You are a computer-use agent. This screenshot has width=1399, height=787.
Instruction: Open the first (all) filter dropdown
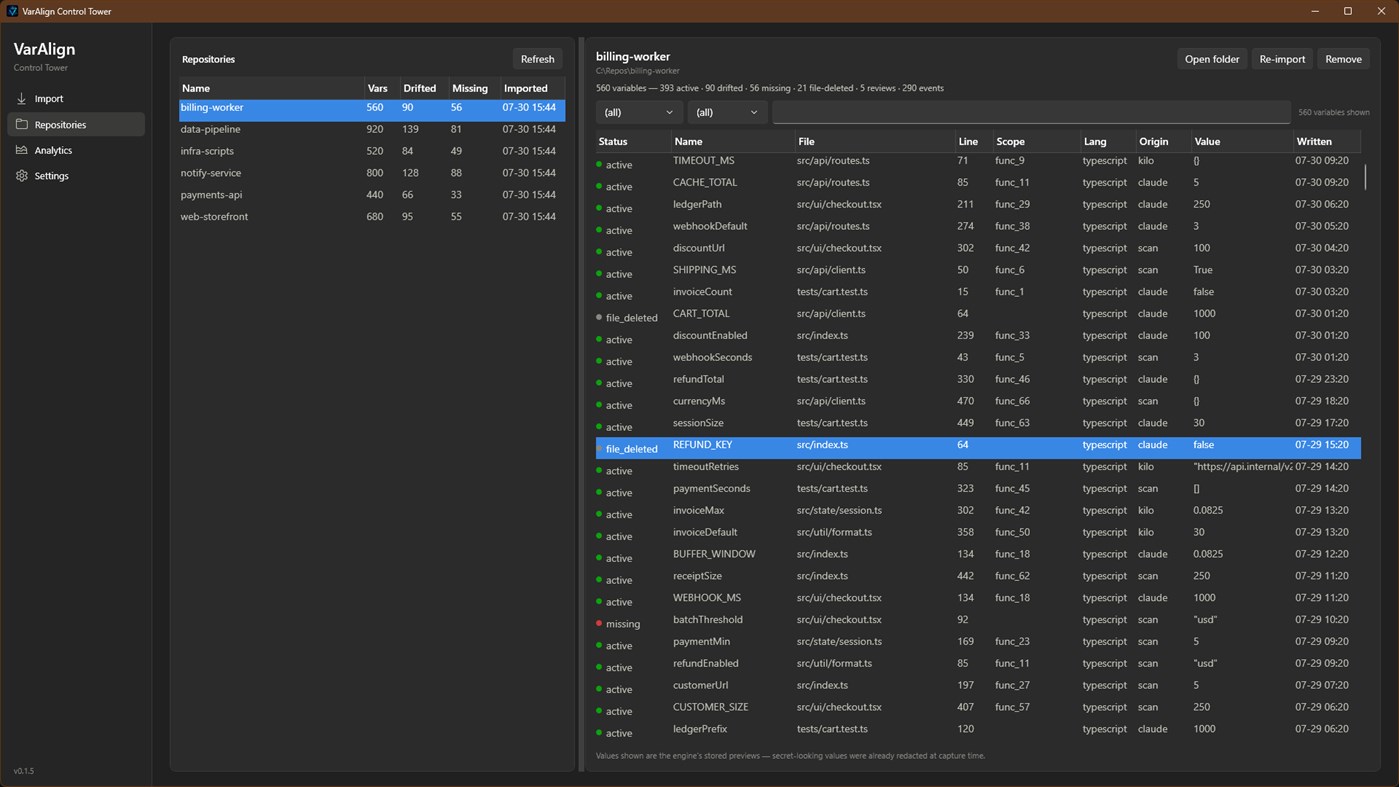click(x=639, y=112)
